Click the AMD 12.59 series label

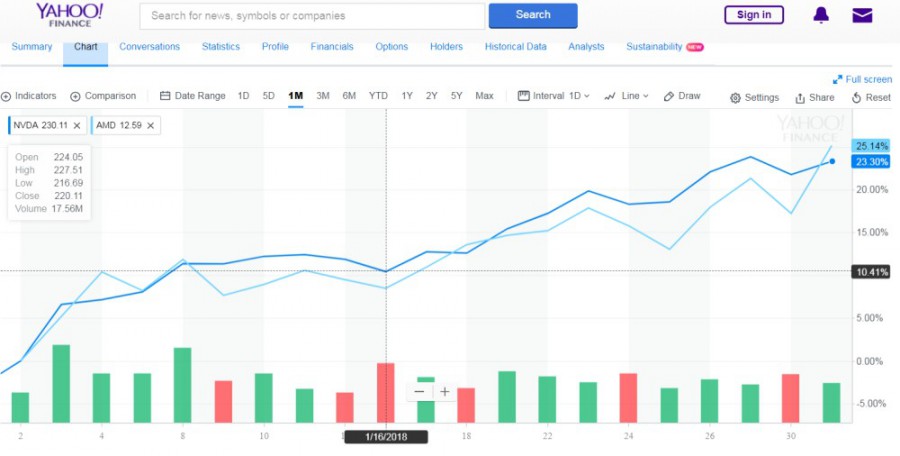(119, 126)
